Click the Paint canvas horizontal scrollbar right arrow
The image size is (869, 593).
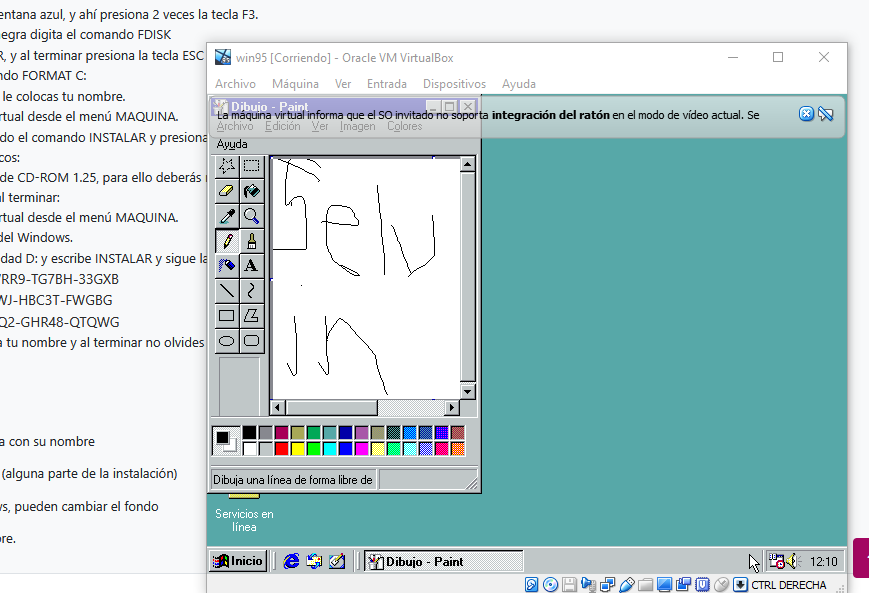pos(452,407)
